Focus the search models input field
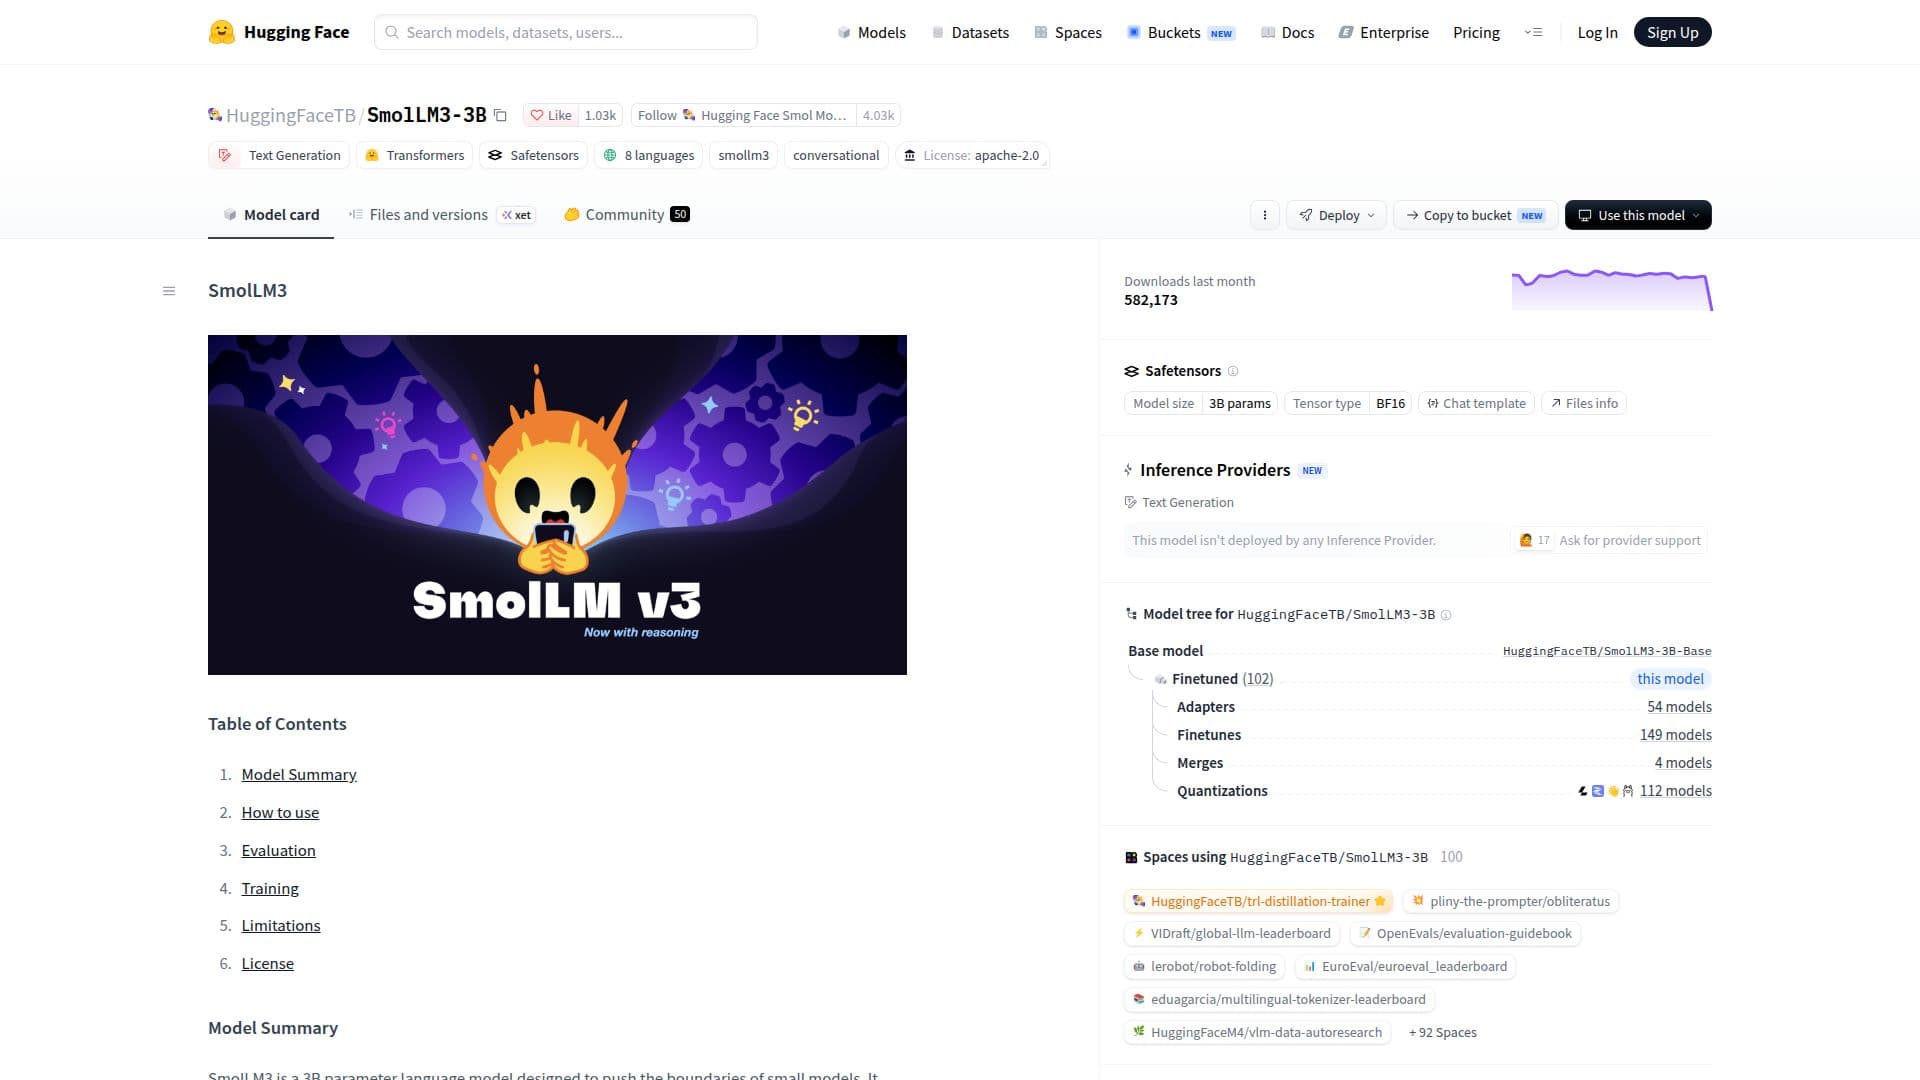The width and height of the screenshot is (1920, 1080). [566, 32]
